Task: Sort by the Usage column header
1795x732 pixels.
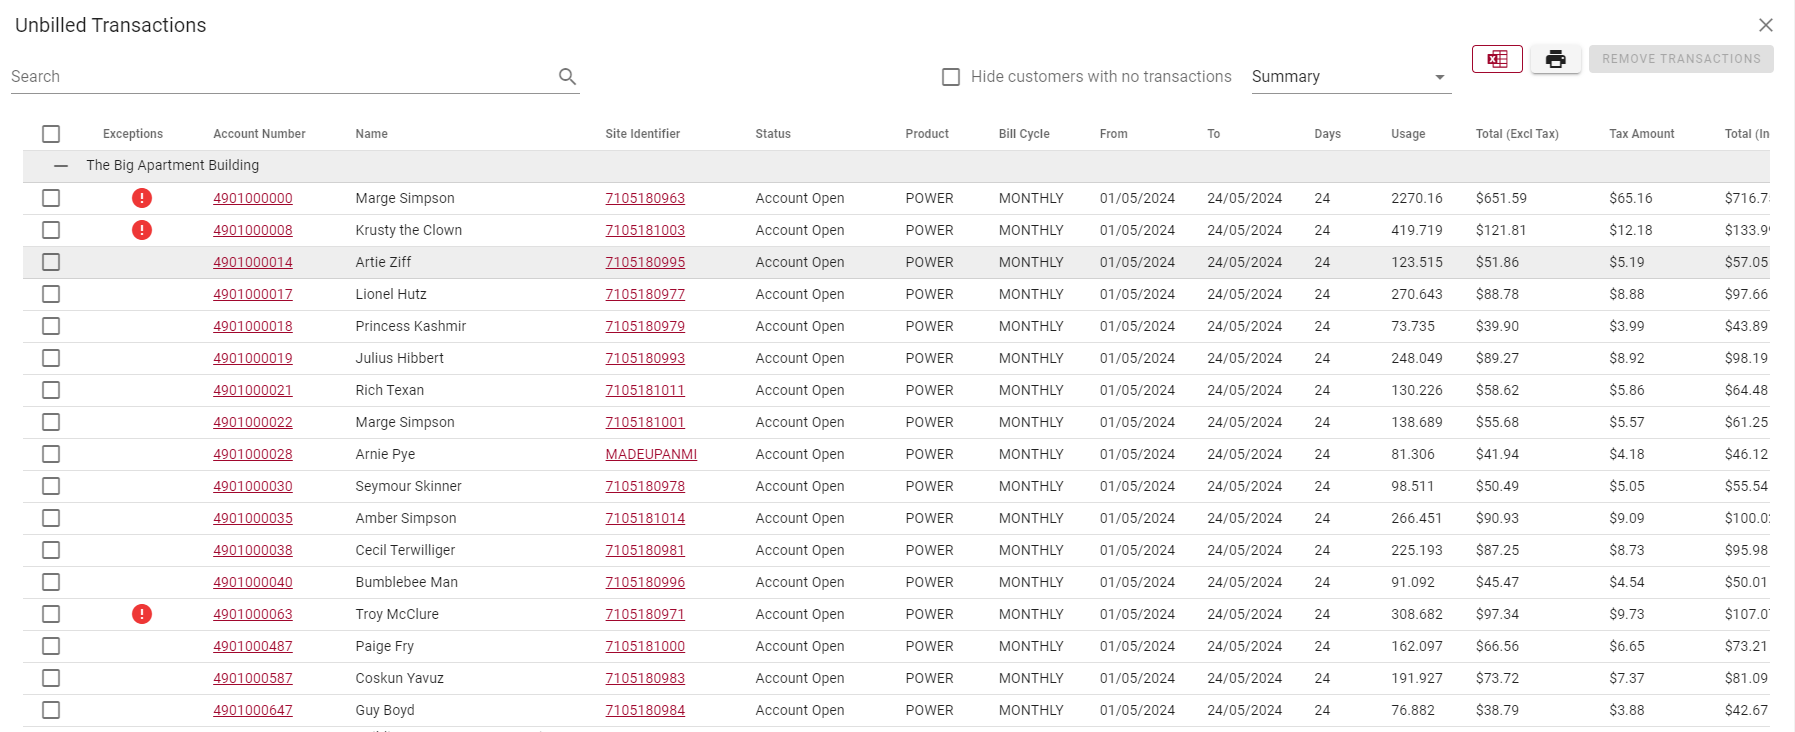Action: 1407,134
